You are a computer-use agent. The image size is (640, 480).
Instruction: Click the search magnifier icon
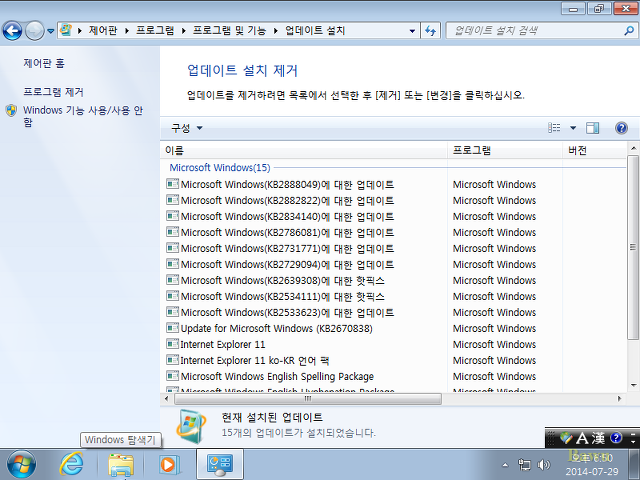(629, 31)
